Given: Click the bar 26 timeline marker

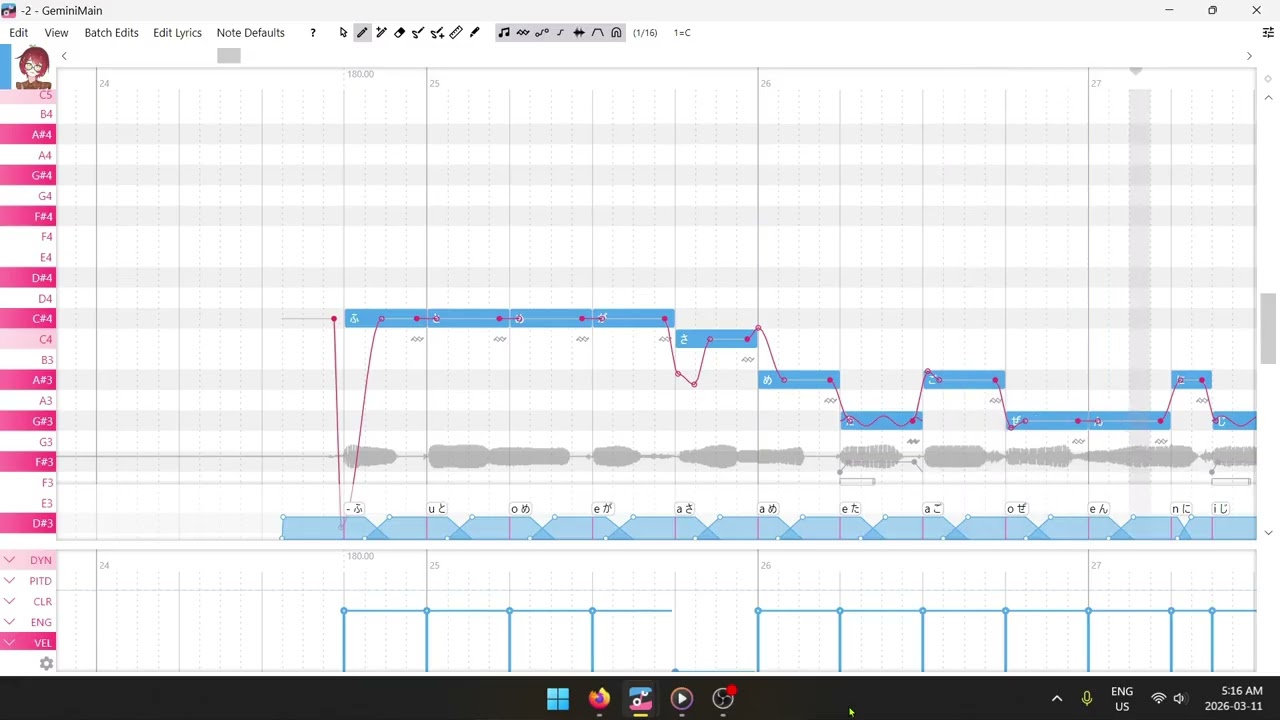Looking at the screenshot, I should (x=765, y=83).
